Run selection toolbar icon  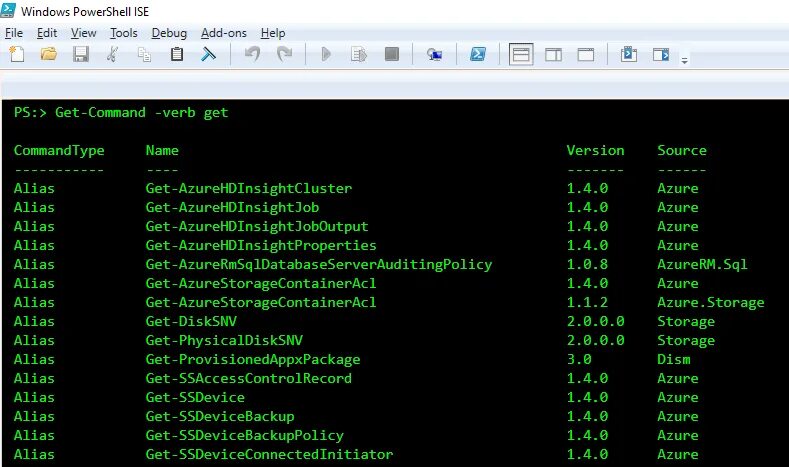point(359,54)
